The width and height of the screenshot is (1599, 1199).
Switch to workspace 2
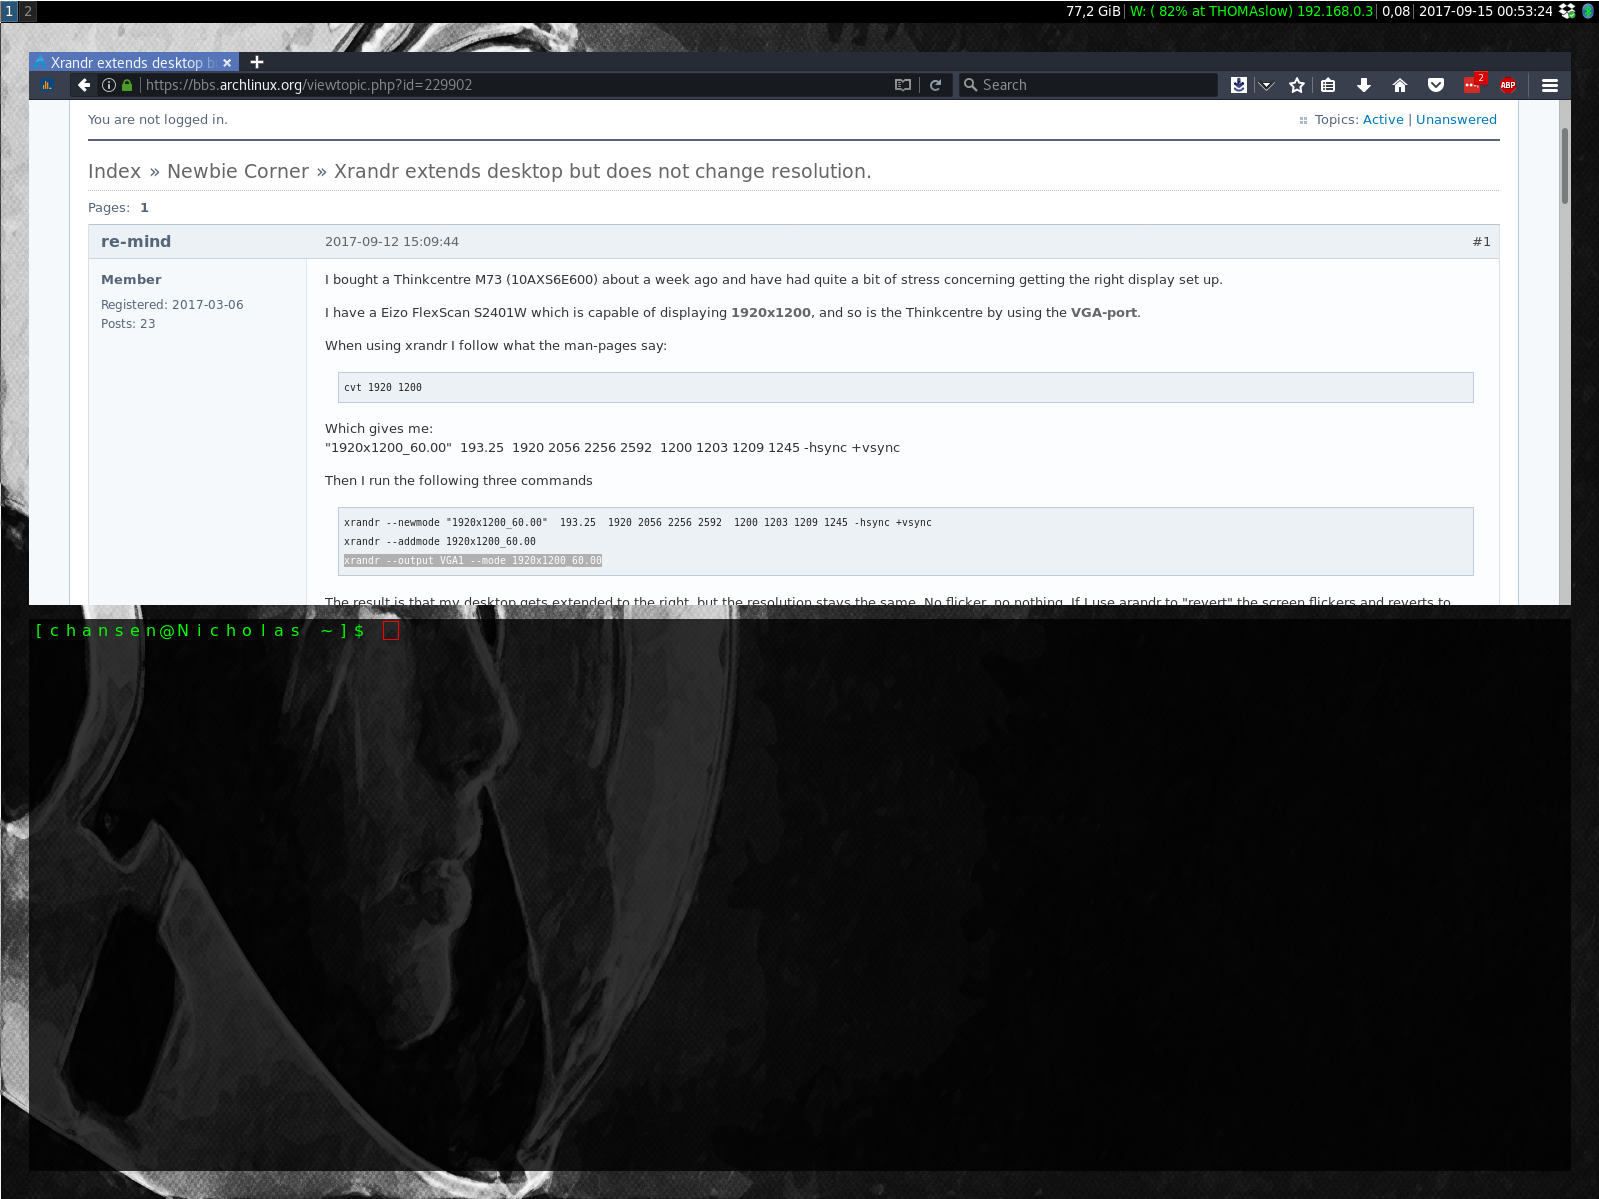pos(28,11)
